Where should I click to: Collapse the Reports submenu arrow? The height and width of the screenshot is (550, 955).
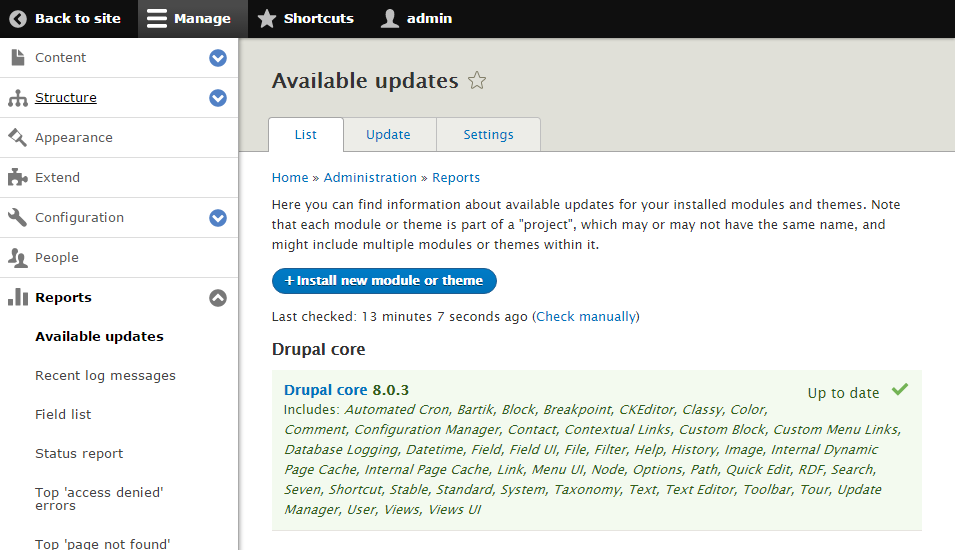[218, 298]
